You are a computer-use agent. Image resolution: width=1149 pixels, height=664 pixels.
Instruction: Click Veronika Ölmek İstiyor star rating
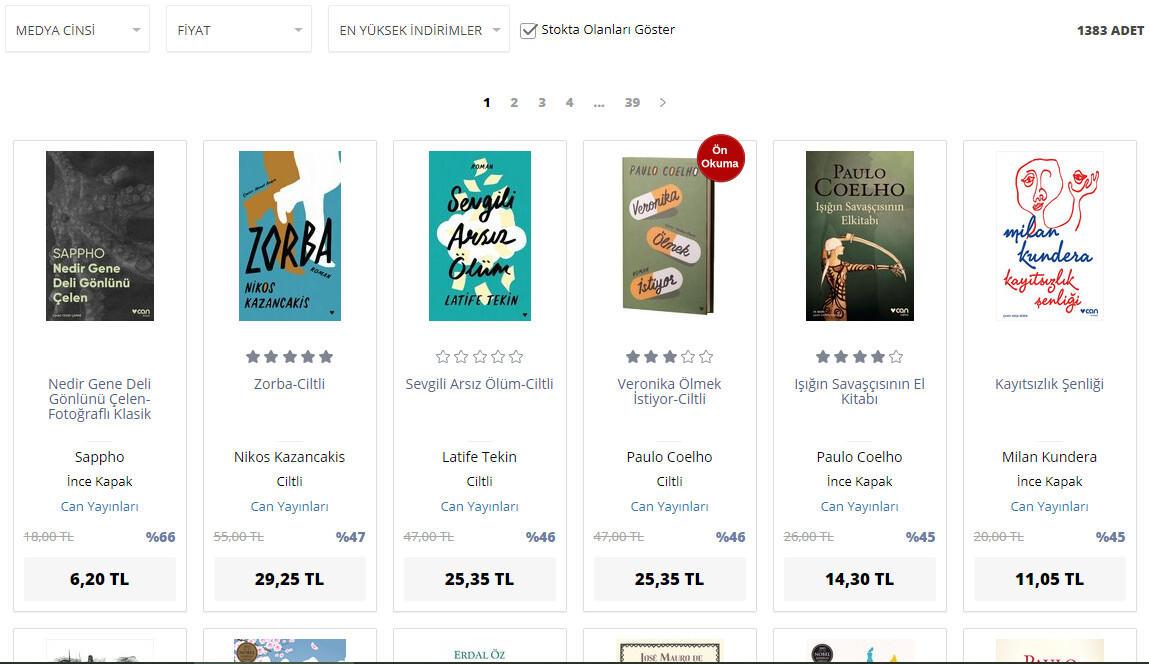point(669,357)
